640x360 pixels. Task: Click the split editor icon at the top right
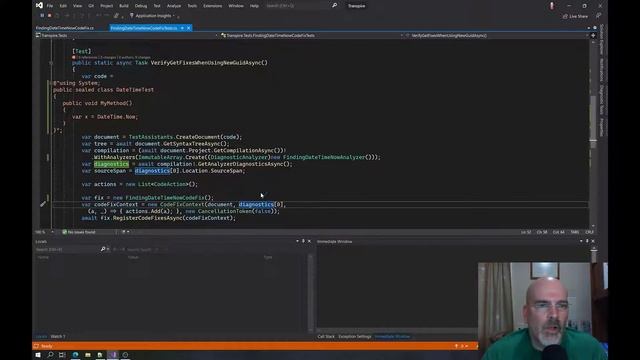click(593, 36)
